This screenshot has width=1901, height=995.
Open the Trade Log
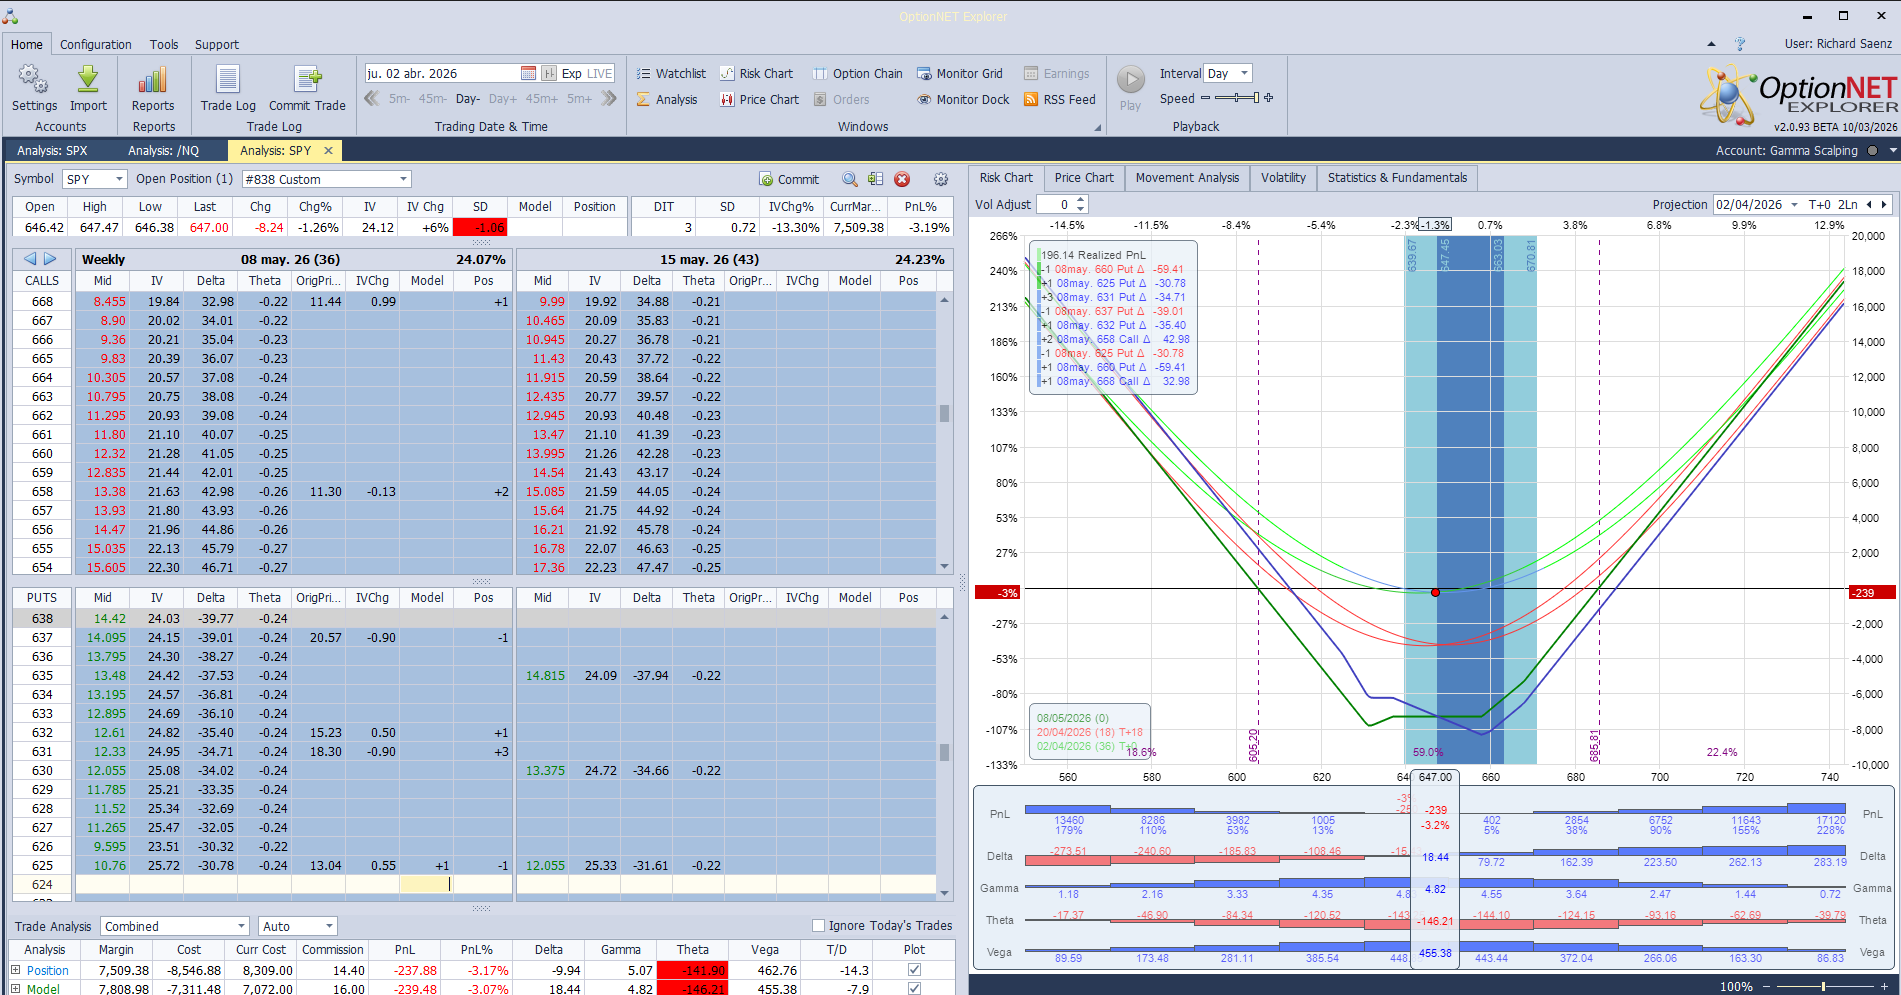(x=228, y=88)
